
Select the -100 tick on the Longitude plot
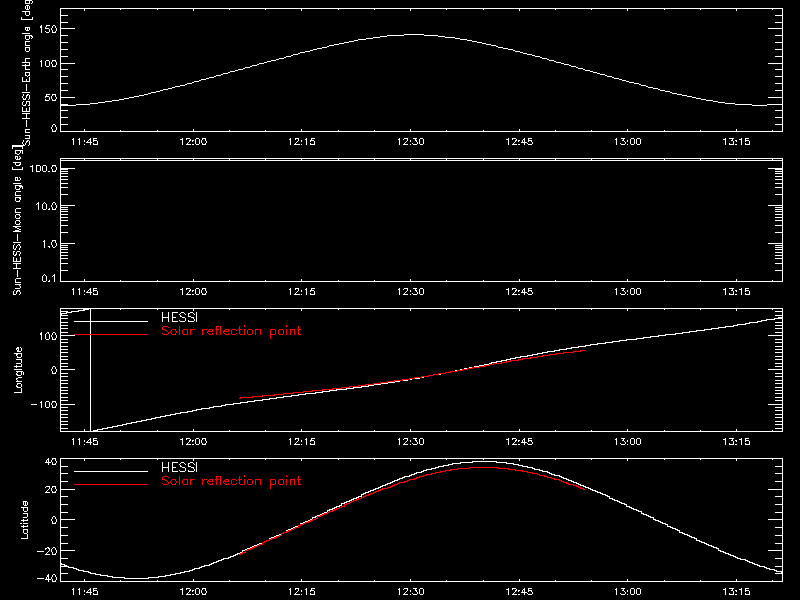coord(44,404)
